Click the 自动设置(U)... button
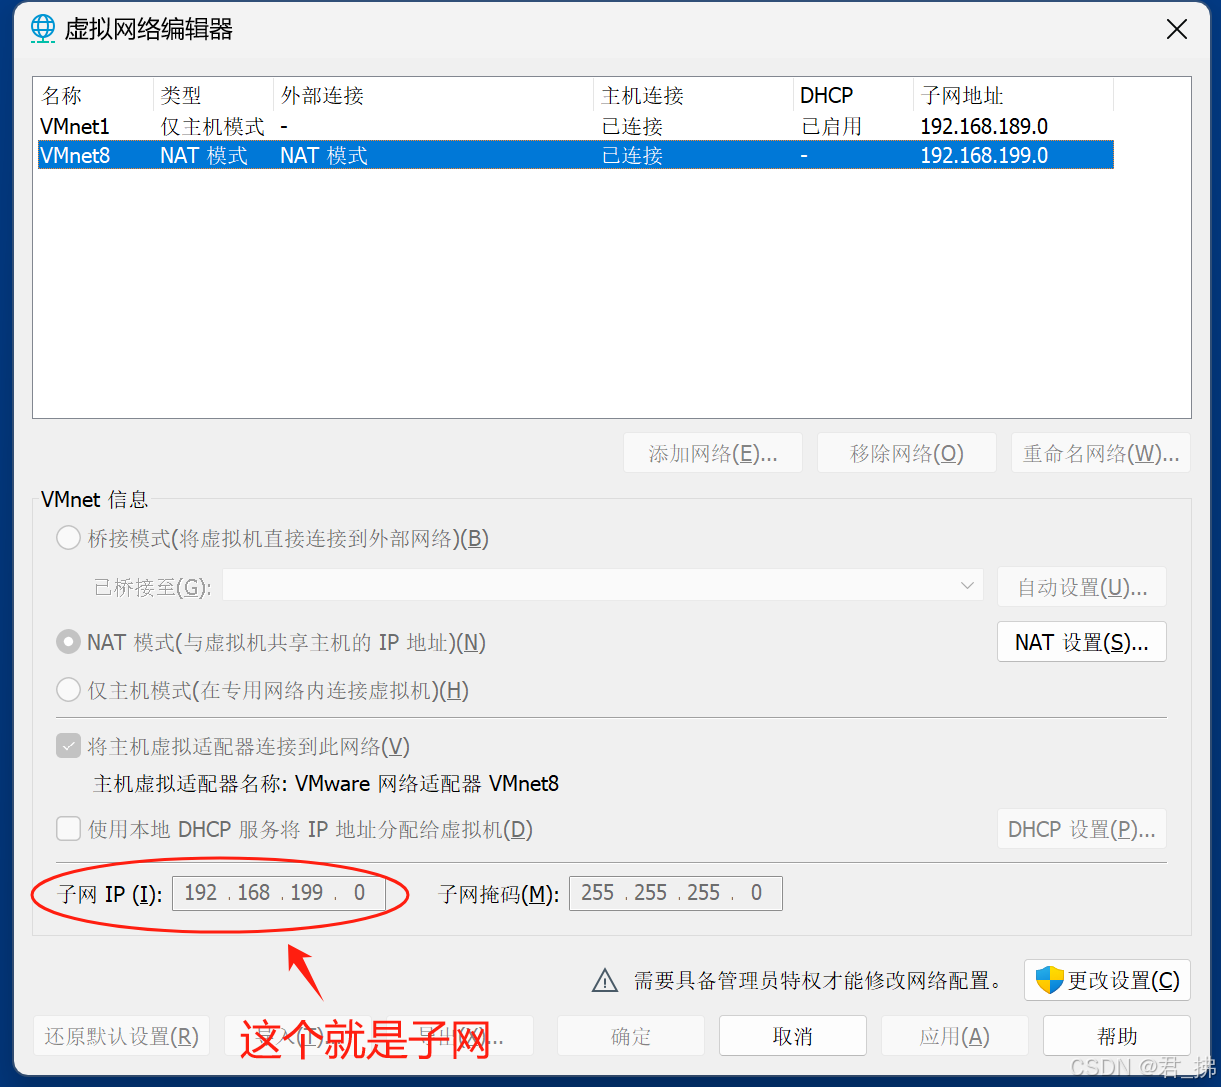 (x=1082, y=587)
